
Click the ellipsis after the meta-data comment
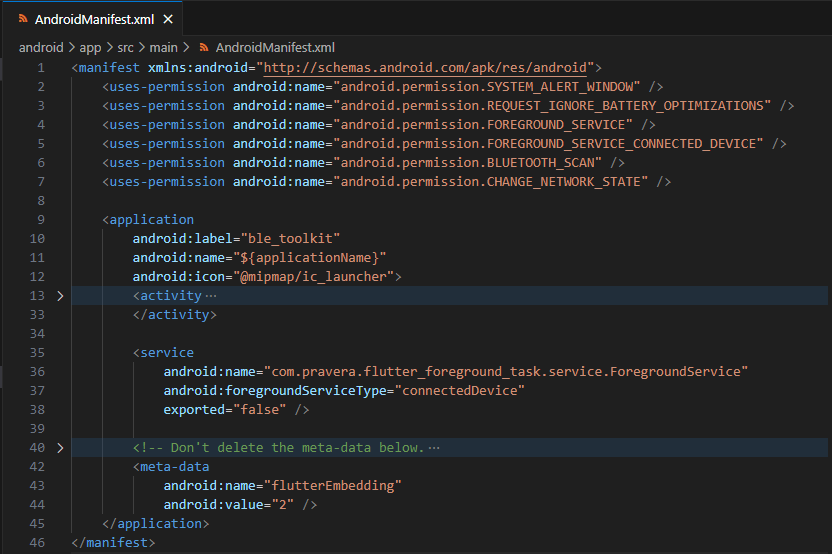[x=433, y=447]
